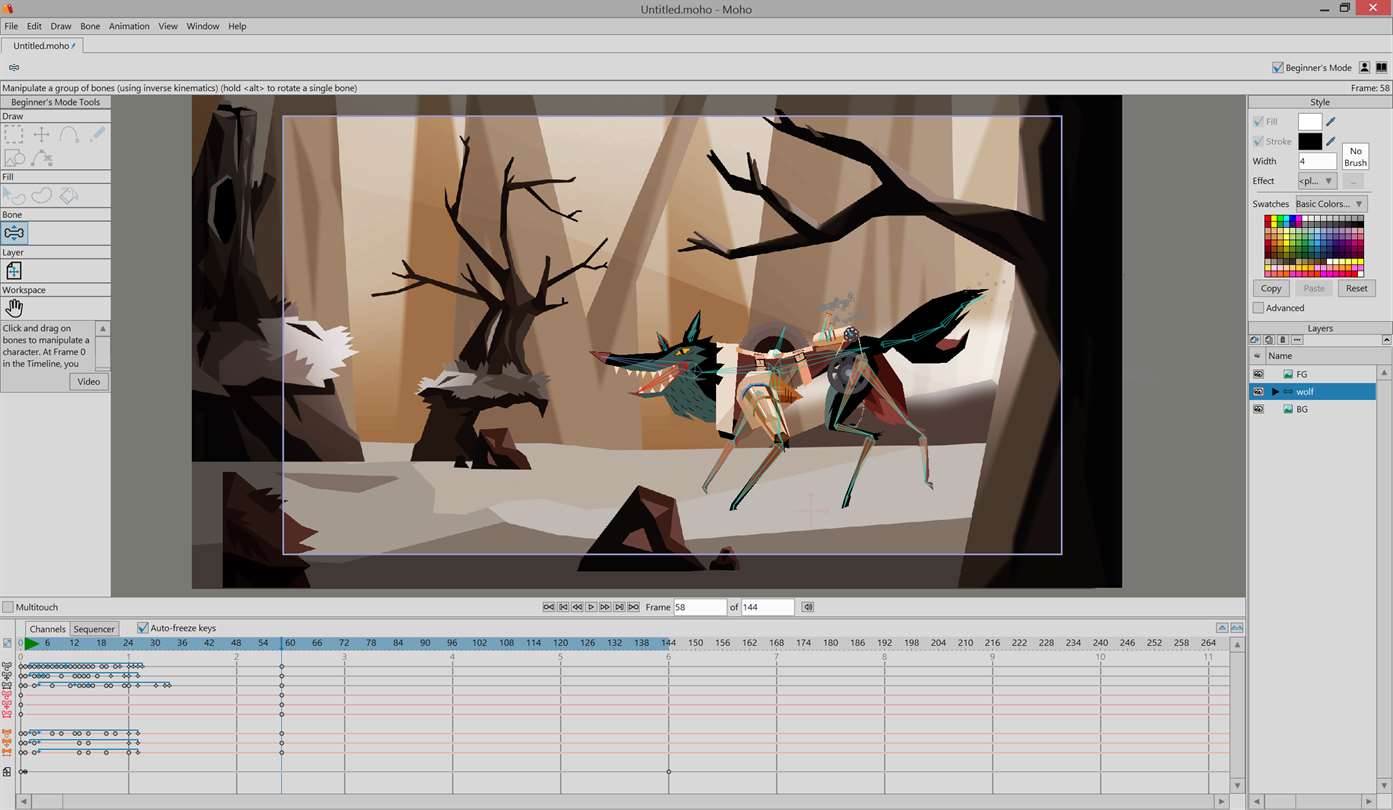Hide the BG layer visibility
Image resolution: width=1393 pixels, height=810 pixels.
[1258, 409]
